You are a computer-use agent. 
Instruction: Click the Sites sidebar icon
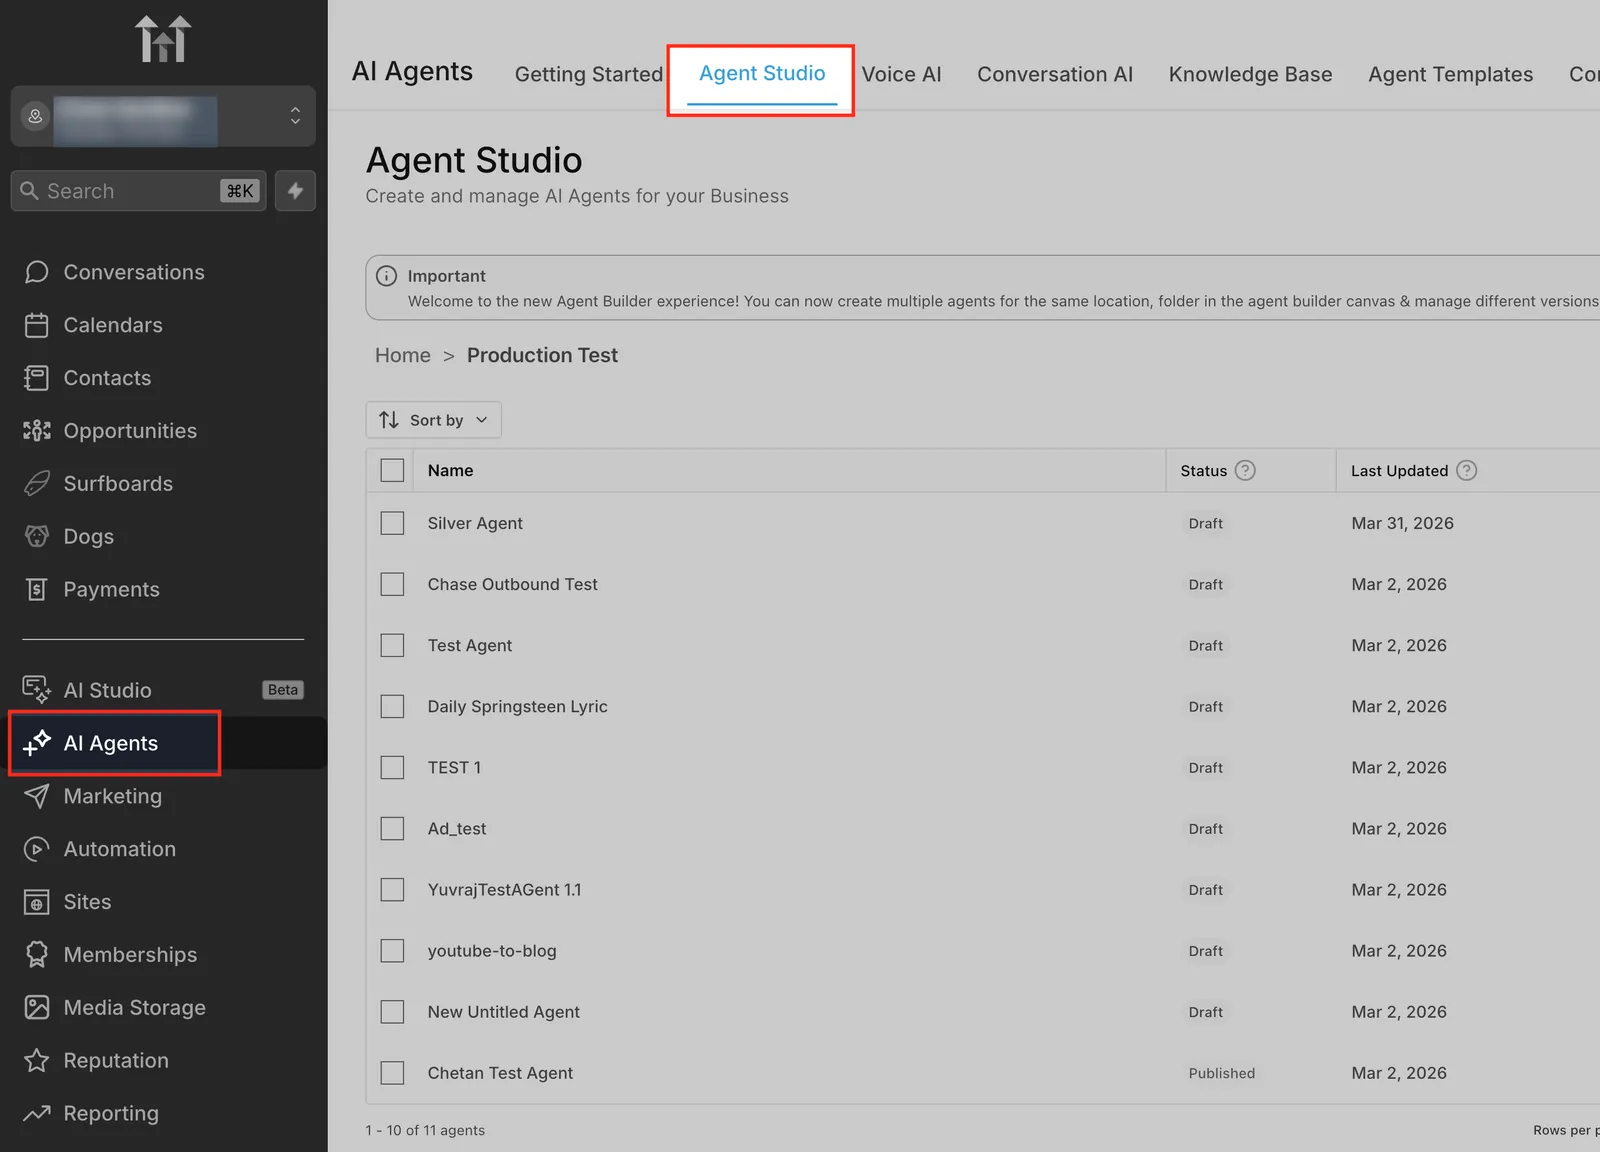click(37, 902)
